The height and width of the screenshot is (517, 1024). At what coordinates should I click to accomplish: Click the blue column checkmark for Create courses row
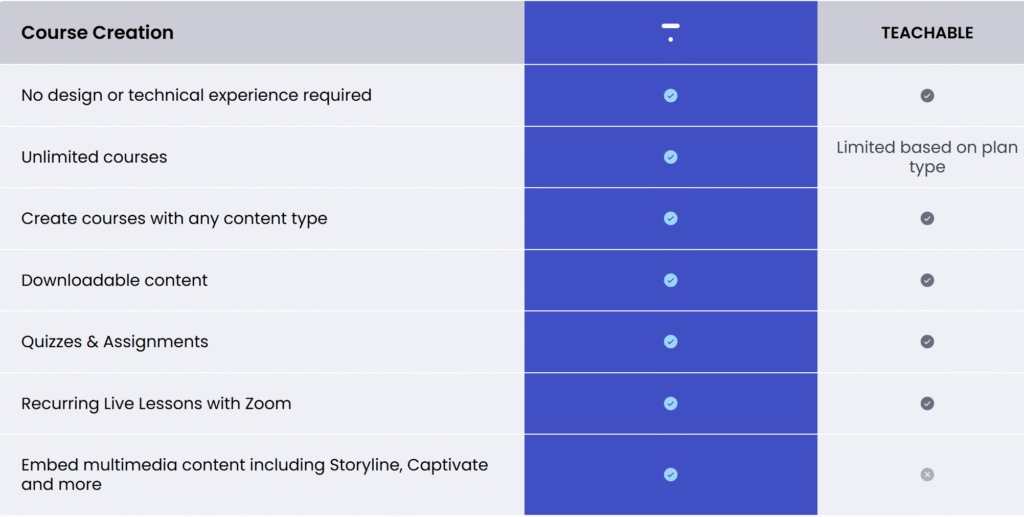[671, 219]
